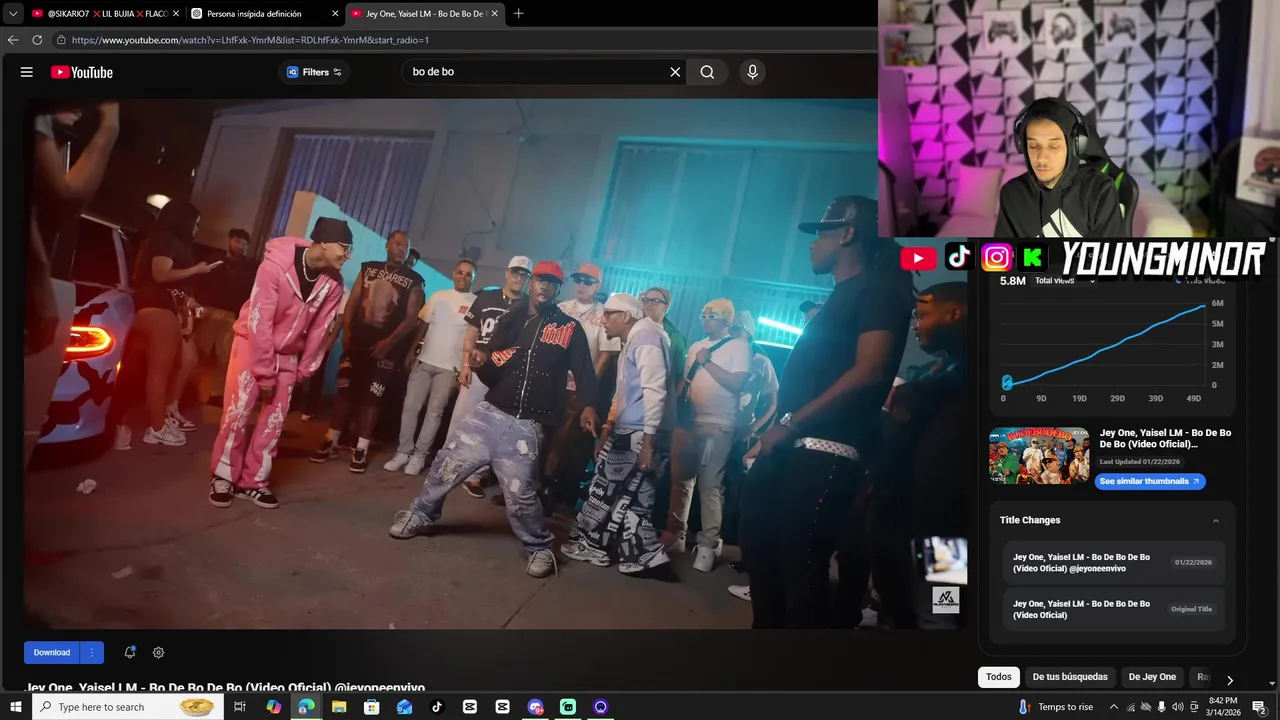
Task: Open the Filters button in header
Action: tap(314, 72)
